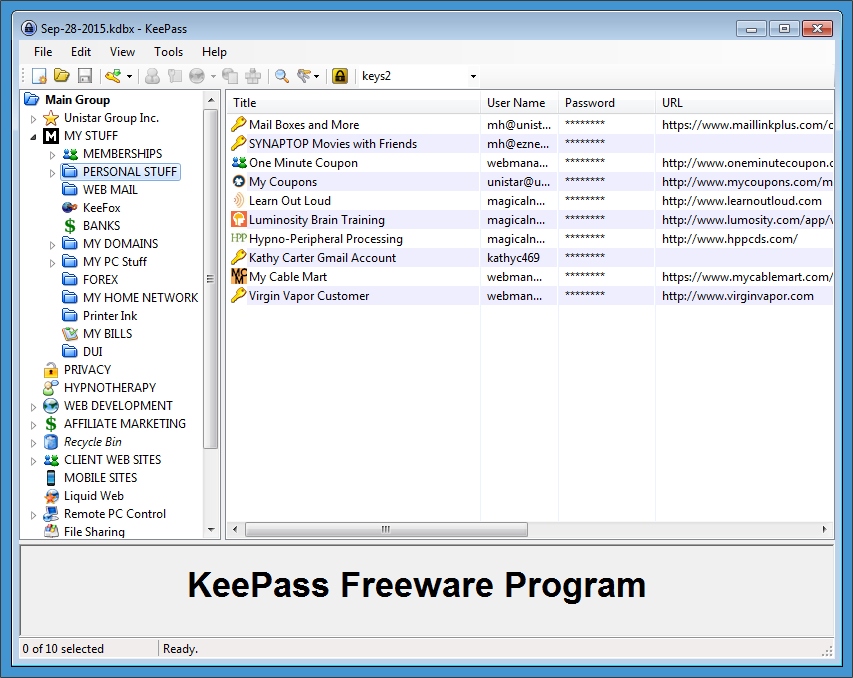Sort entries by URL column header
The width and height of the screenshot is (853, 678).
pos(745,103)
